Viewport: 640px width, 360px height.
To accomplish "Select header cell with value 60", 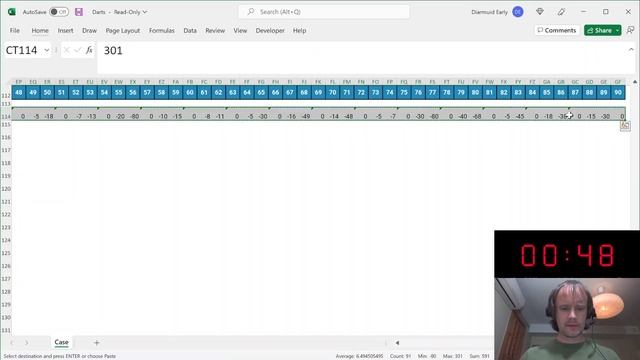I will (x=190, y=92).
